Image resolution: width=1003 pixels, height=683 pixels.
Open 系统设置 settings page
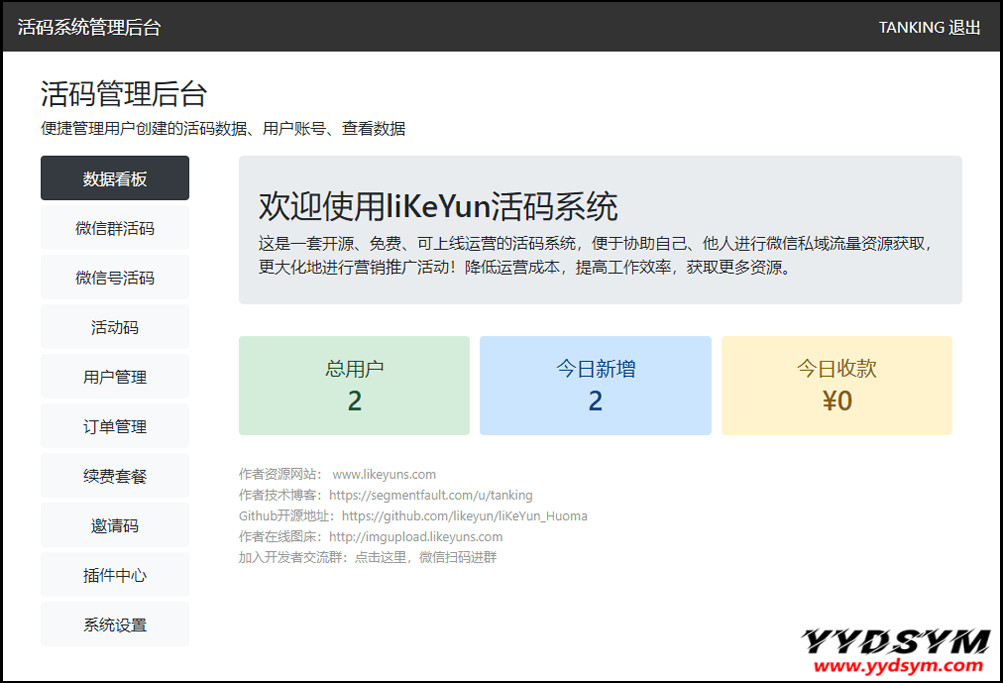click(x=115, y=625)
